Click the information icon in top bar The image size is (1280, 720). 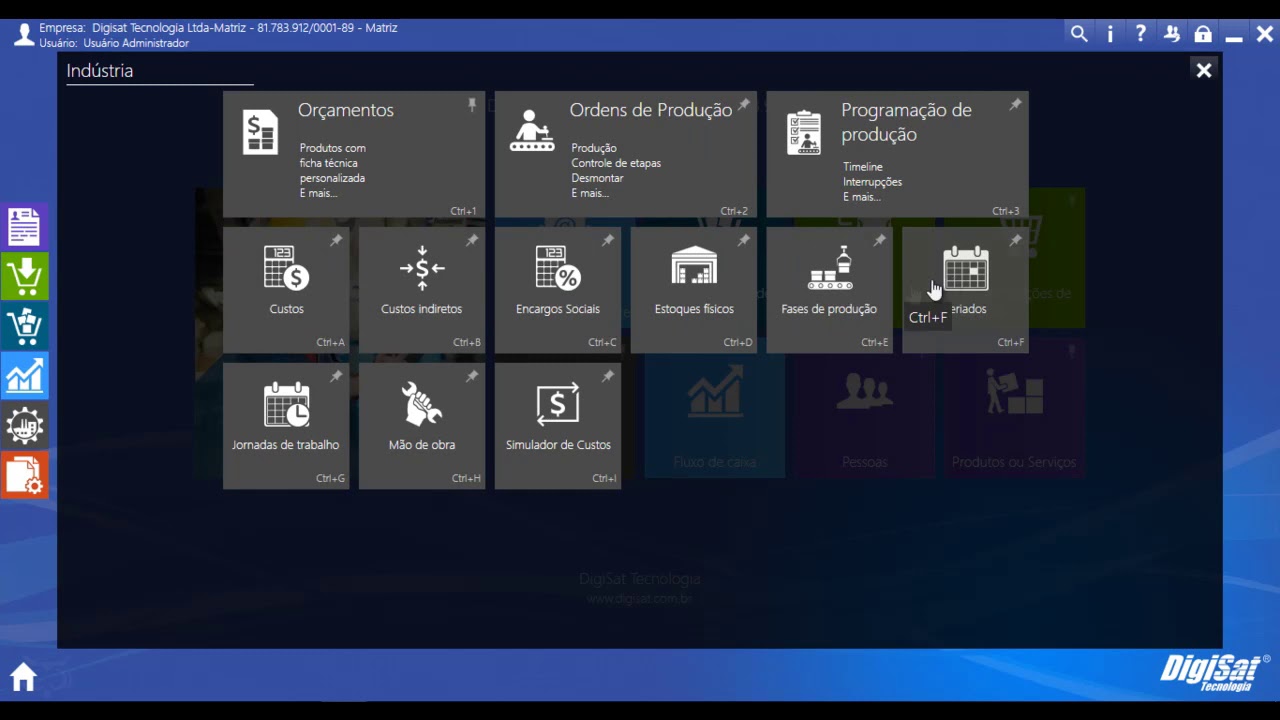1110,34
